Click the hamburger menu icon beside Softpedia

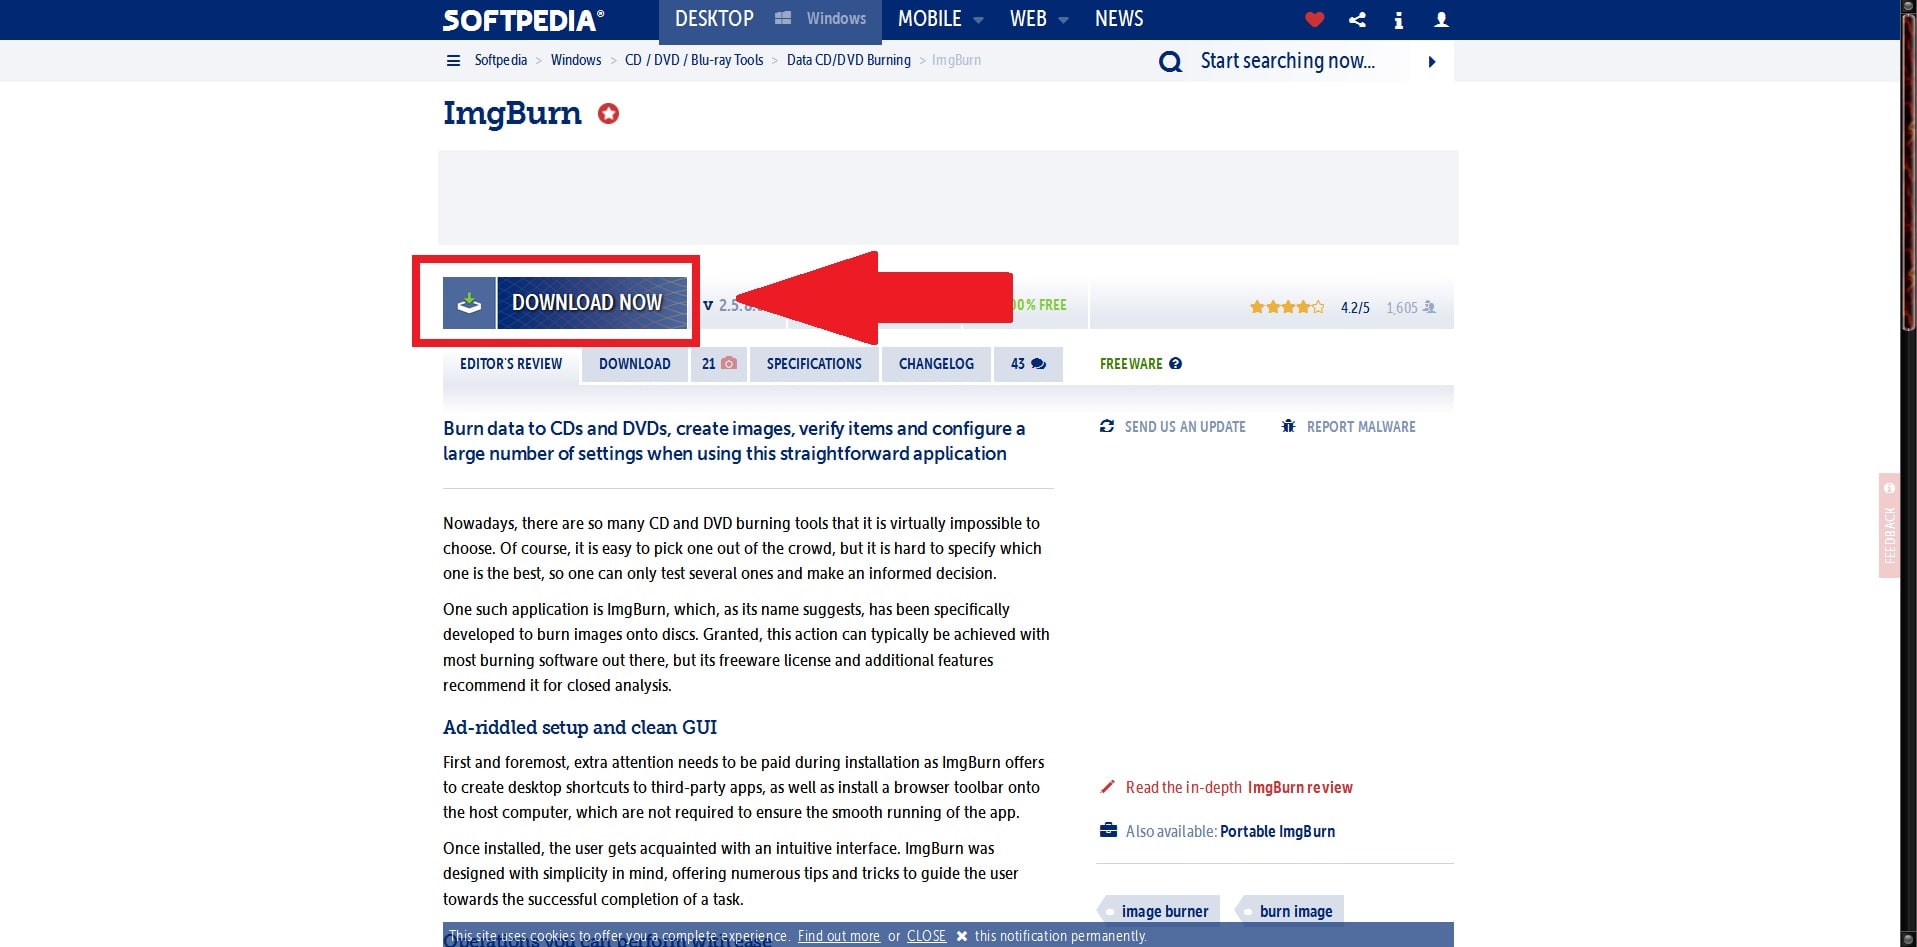(453, 60)
